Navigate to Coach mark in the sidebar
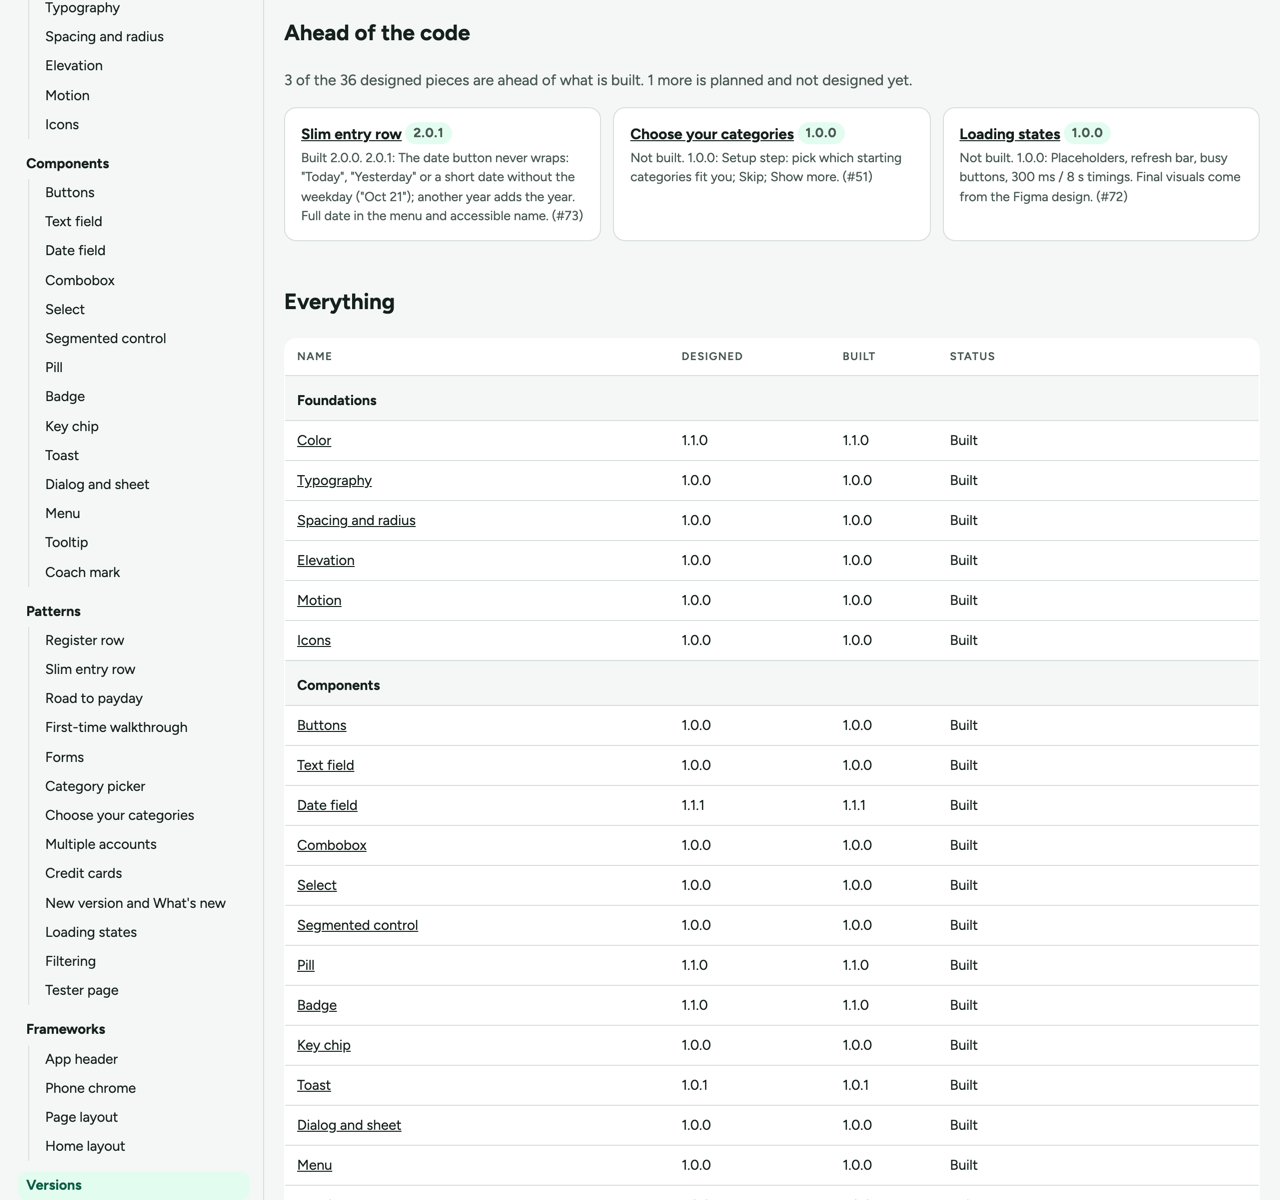 (x=82, y=572)
